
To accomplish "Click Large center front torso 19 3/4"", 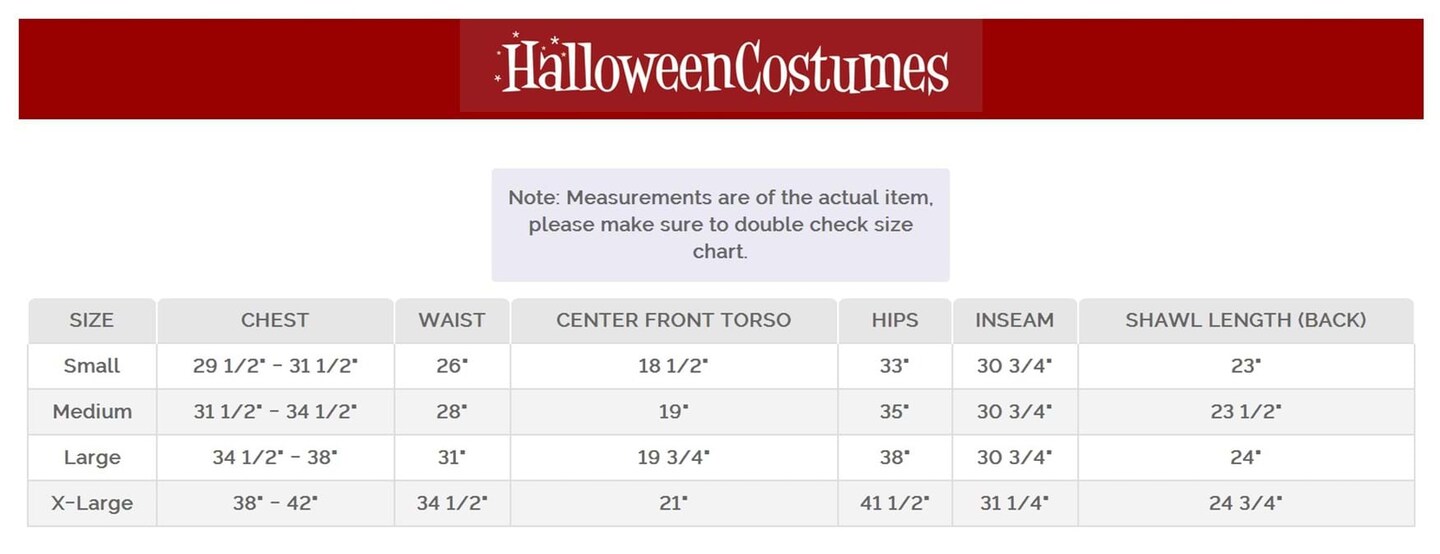I will [673, 458].
